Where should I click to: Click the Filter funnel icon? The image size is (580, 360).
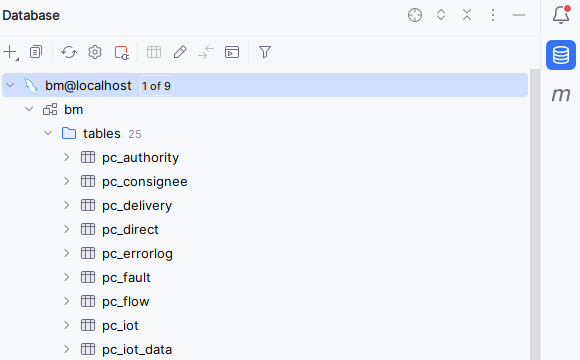click(265, 52)
